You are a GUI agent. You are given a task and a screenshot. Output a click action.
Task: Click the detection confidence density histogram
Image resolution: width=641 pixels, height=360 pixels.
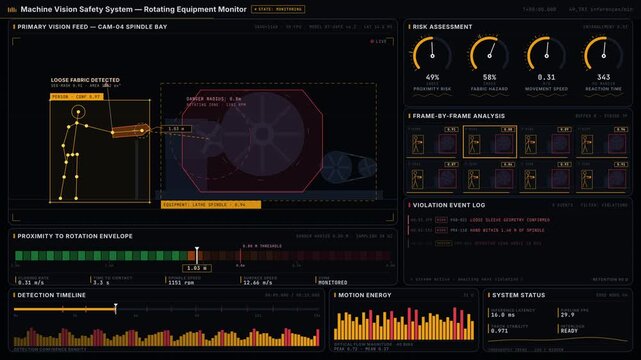(x=166, y=337)
